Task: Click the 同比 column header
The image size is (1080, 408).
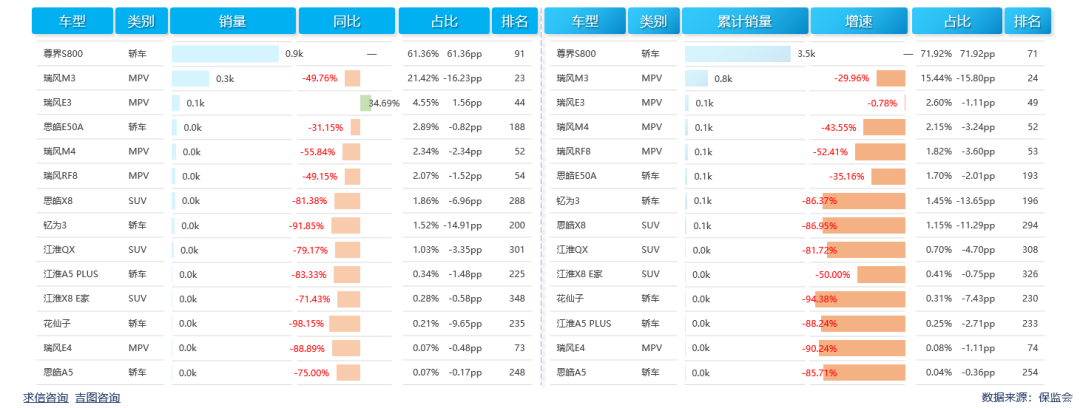Action: pos(345,21)
